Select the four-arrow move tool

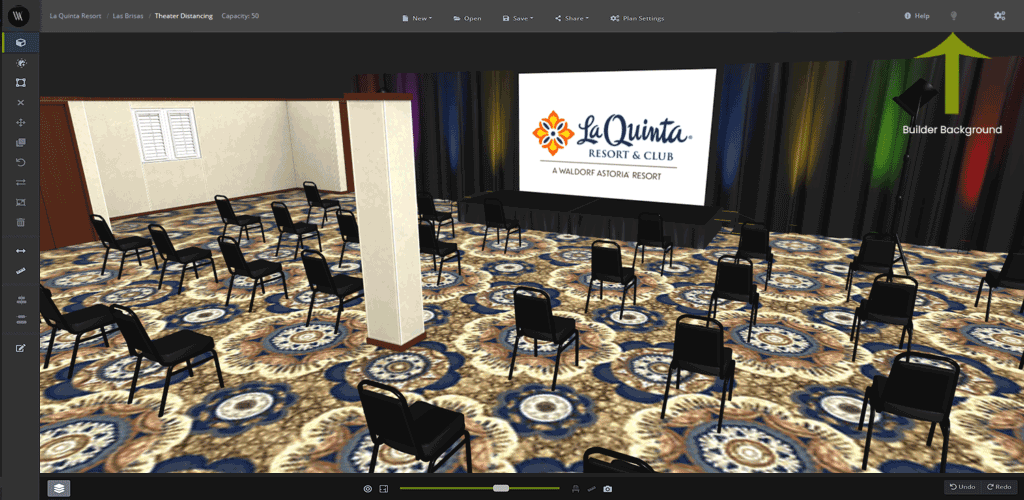(21, 123)
